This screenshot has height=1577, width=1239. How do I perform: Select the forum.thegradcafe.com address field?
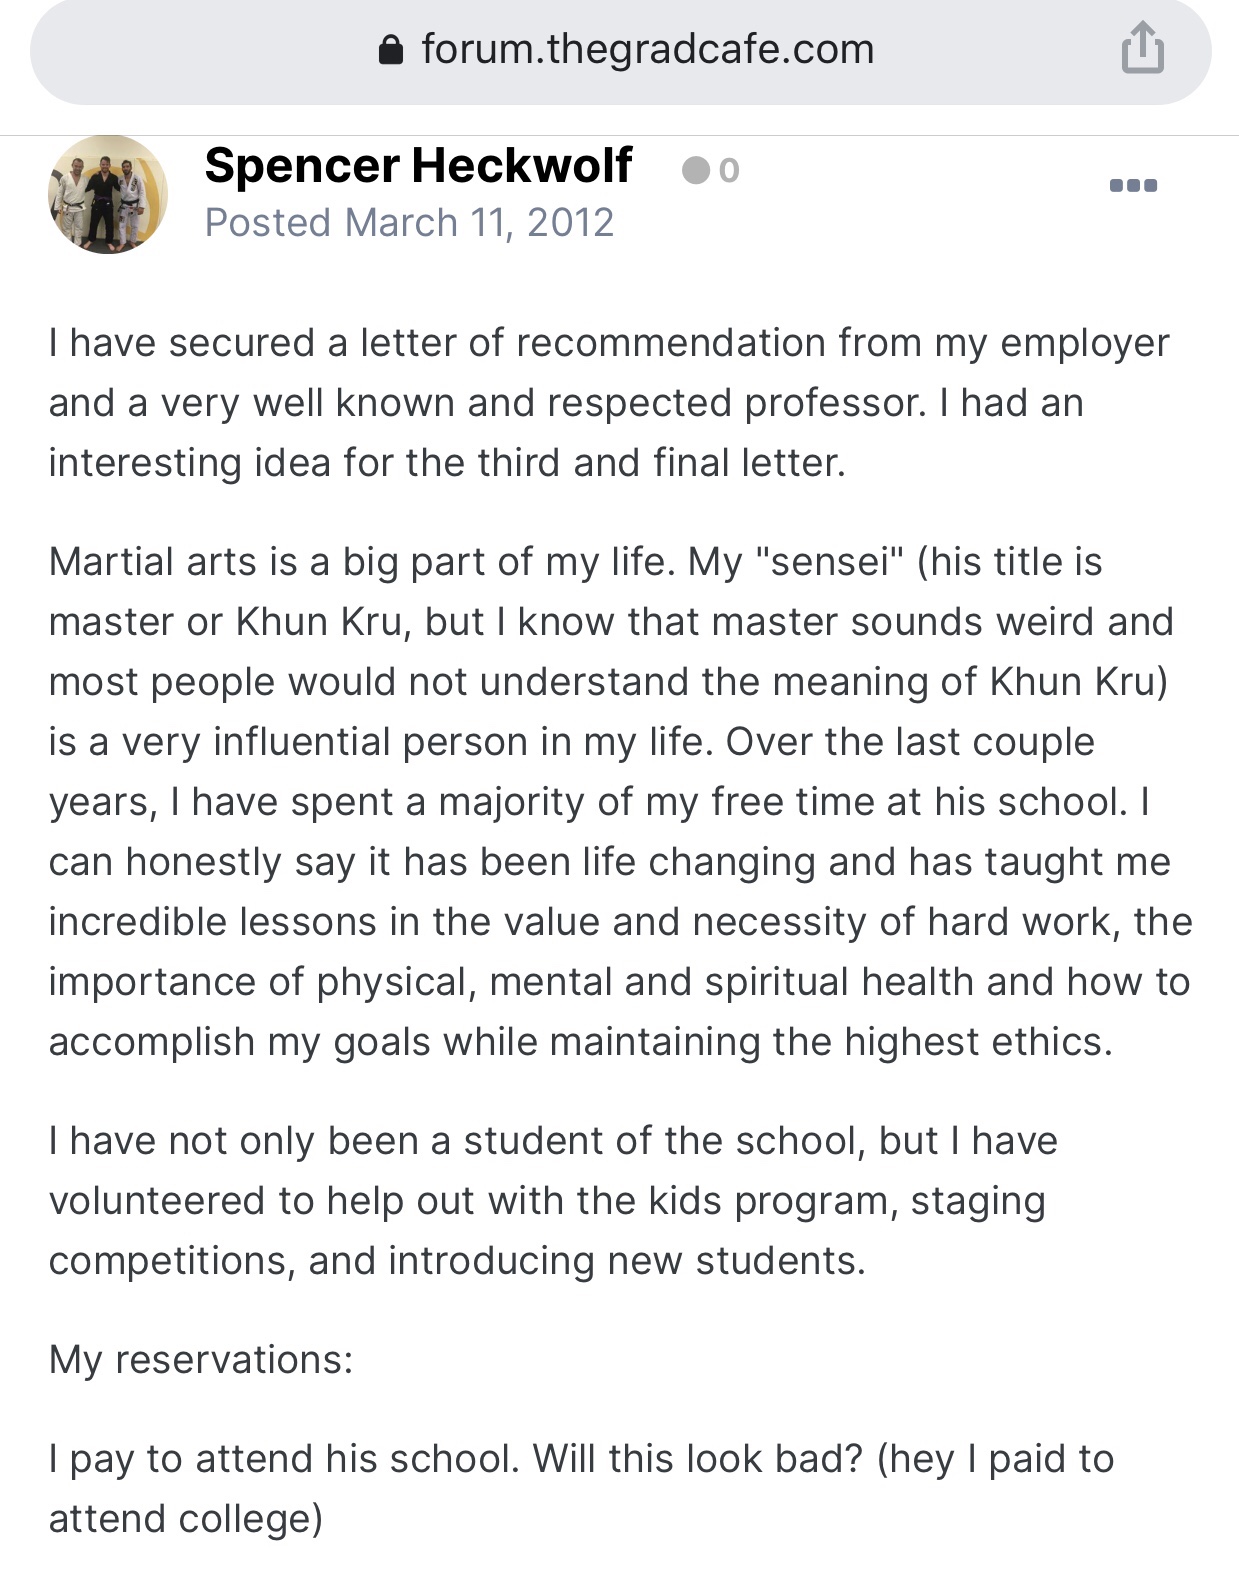tap(647, 49)
